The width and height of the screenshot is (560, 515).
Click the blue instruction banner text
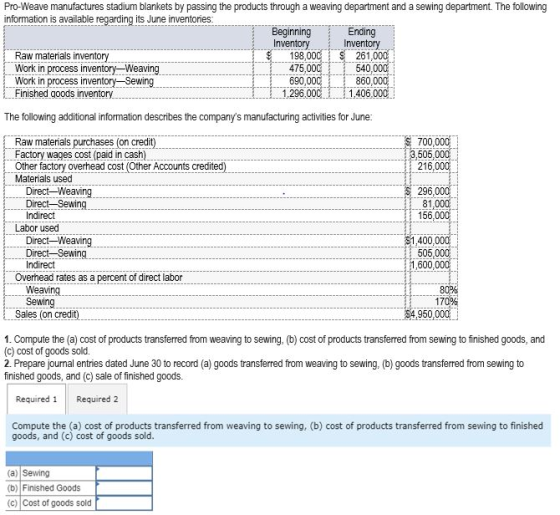click(278, 431)
